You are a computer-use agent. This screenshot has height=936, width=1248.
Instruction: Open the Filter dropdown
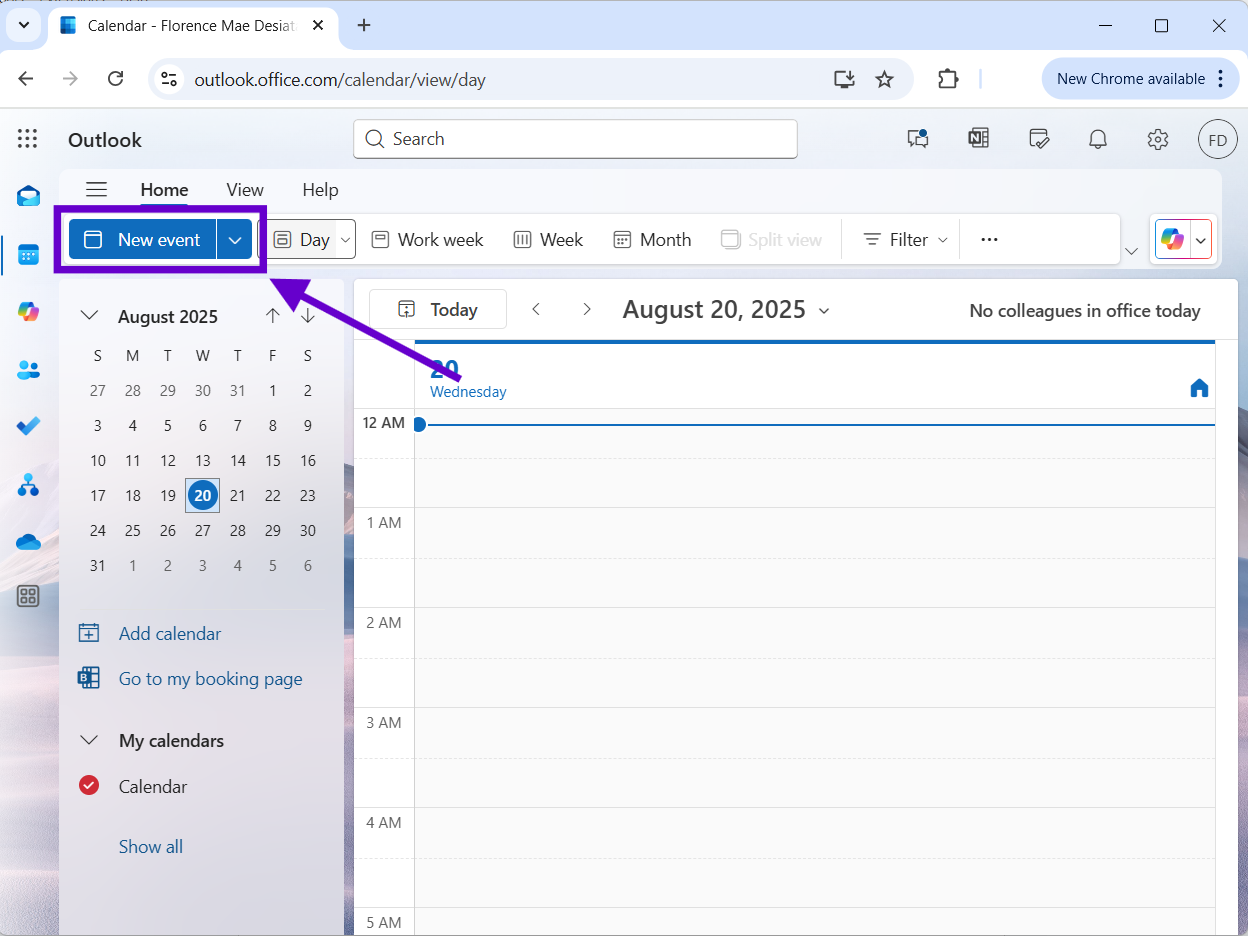pyautogui.click(x=904, y=240)
